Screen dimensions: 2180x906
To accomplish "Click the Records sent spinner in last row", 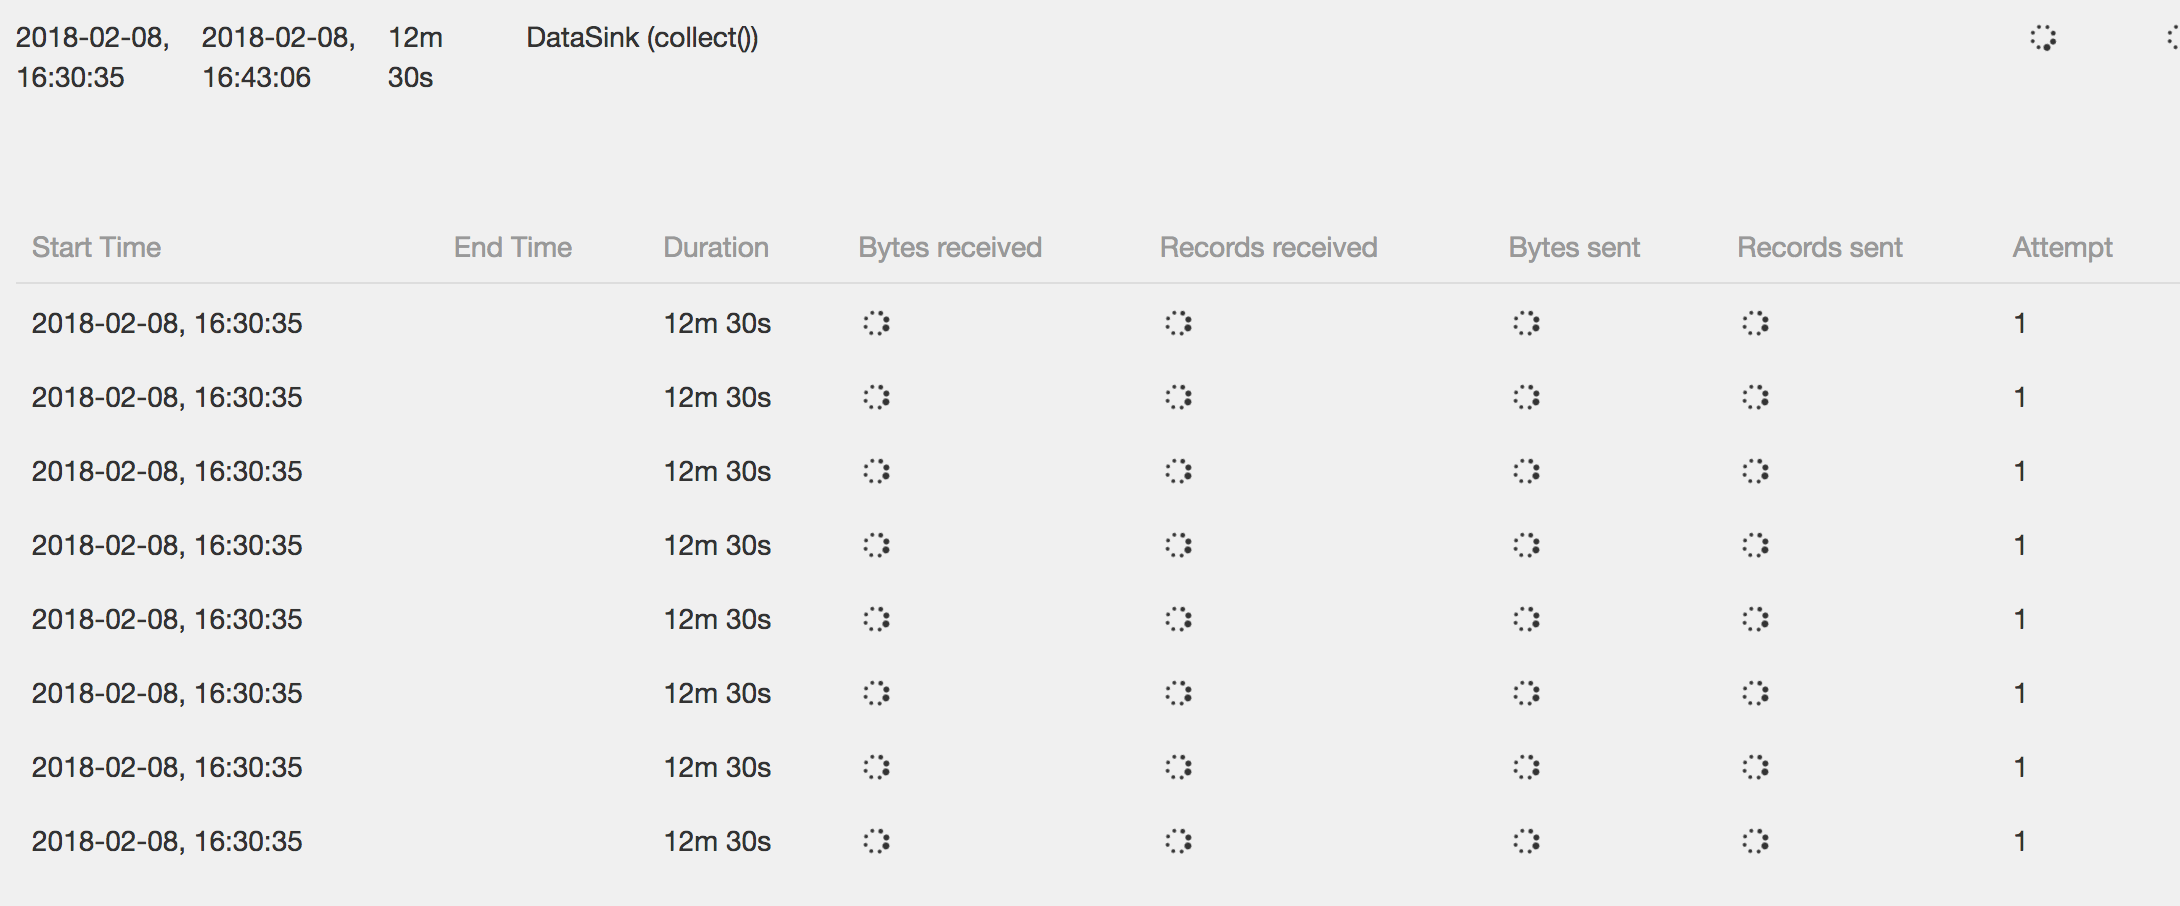I will tap(1756, 841).
